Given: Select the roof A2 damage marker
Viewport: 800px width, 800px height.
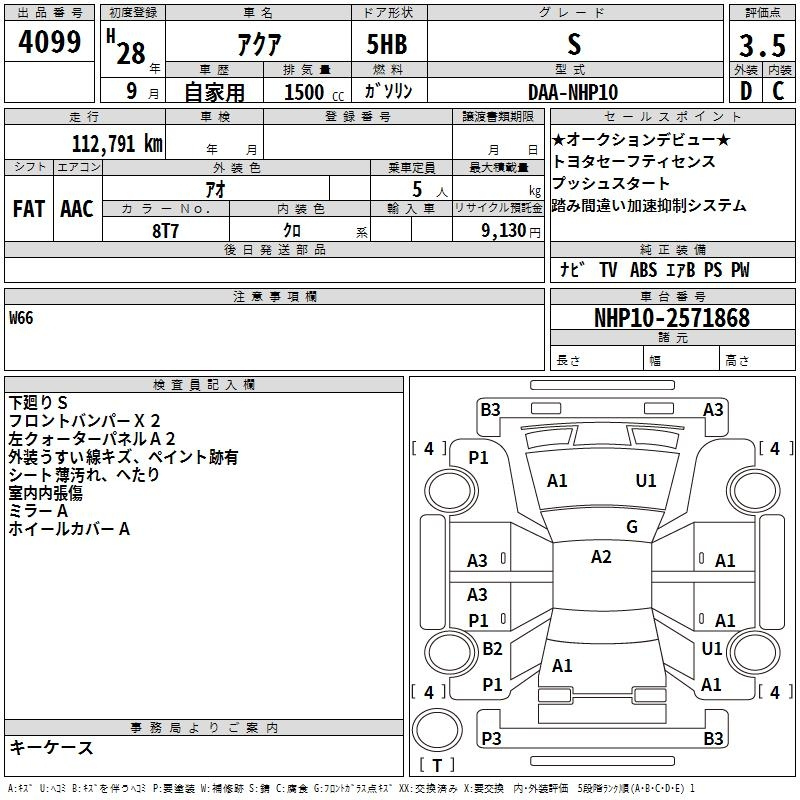Looking at the screenshot, I should [x=601, y=557].
